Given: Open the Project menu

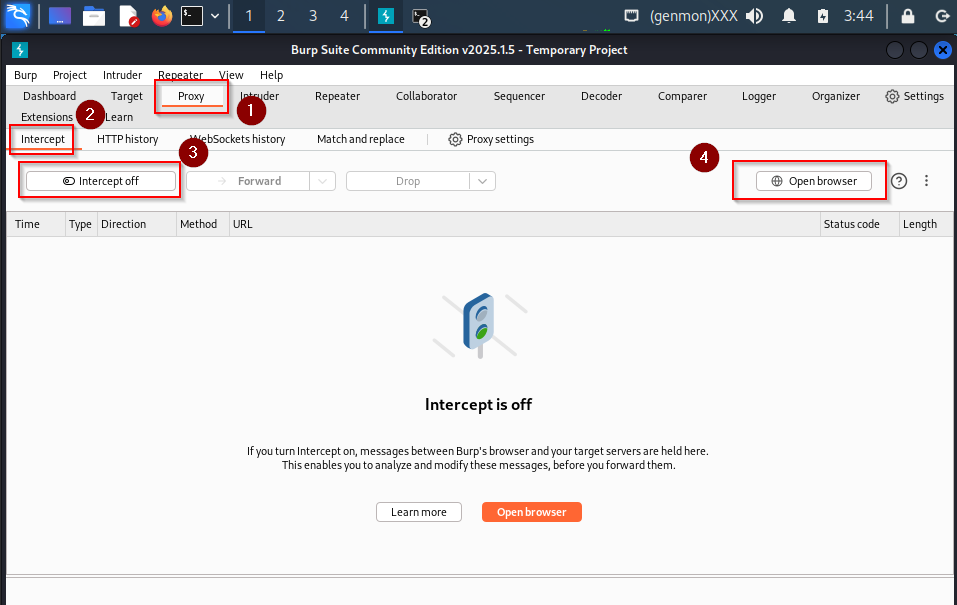Looking at the screenshot, I should [x=70, y=75].
